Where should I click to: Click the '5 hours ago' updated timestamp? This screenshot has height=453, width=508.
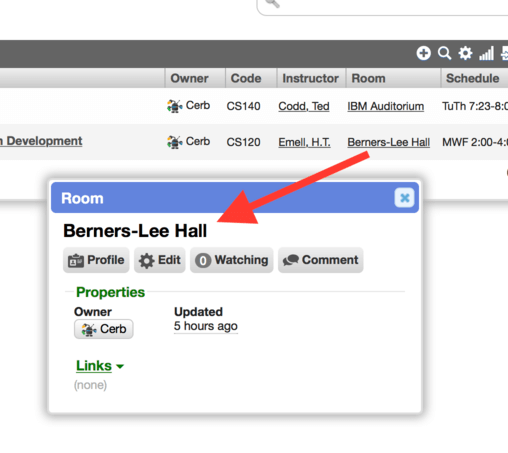tap(206, 326)
